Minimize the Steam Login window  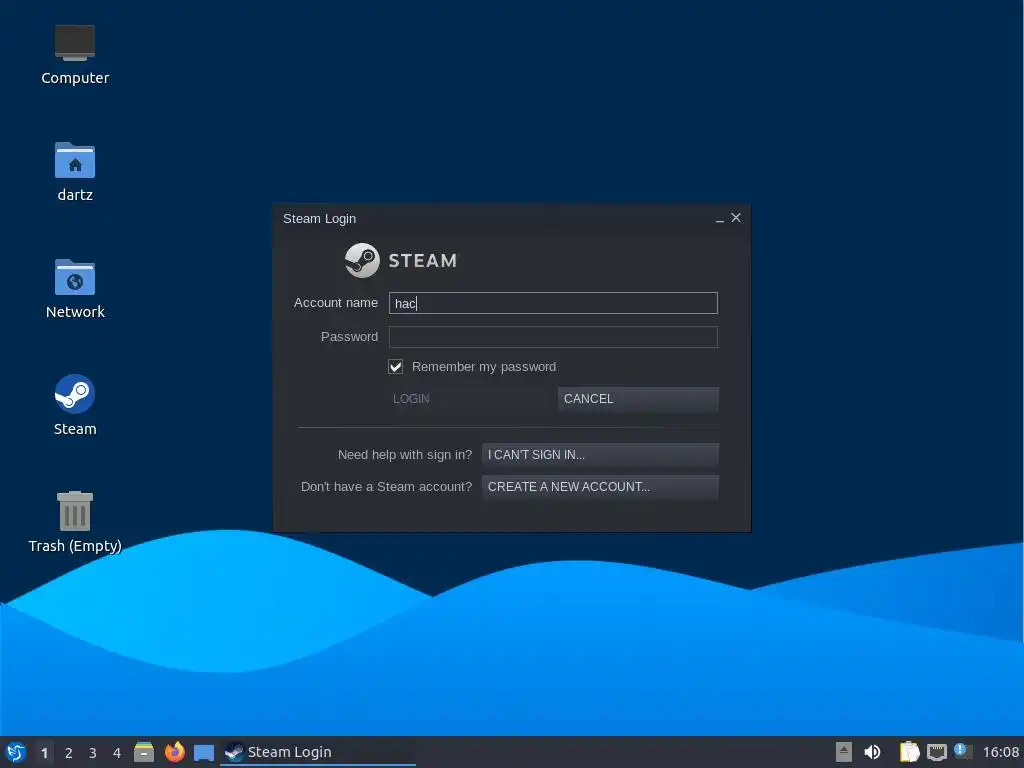click(x=720, y=219)
